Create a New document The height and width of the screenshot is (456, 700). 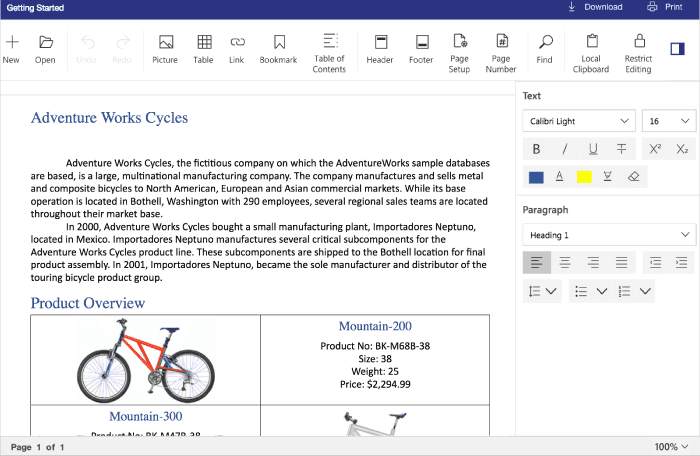12,50
